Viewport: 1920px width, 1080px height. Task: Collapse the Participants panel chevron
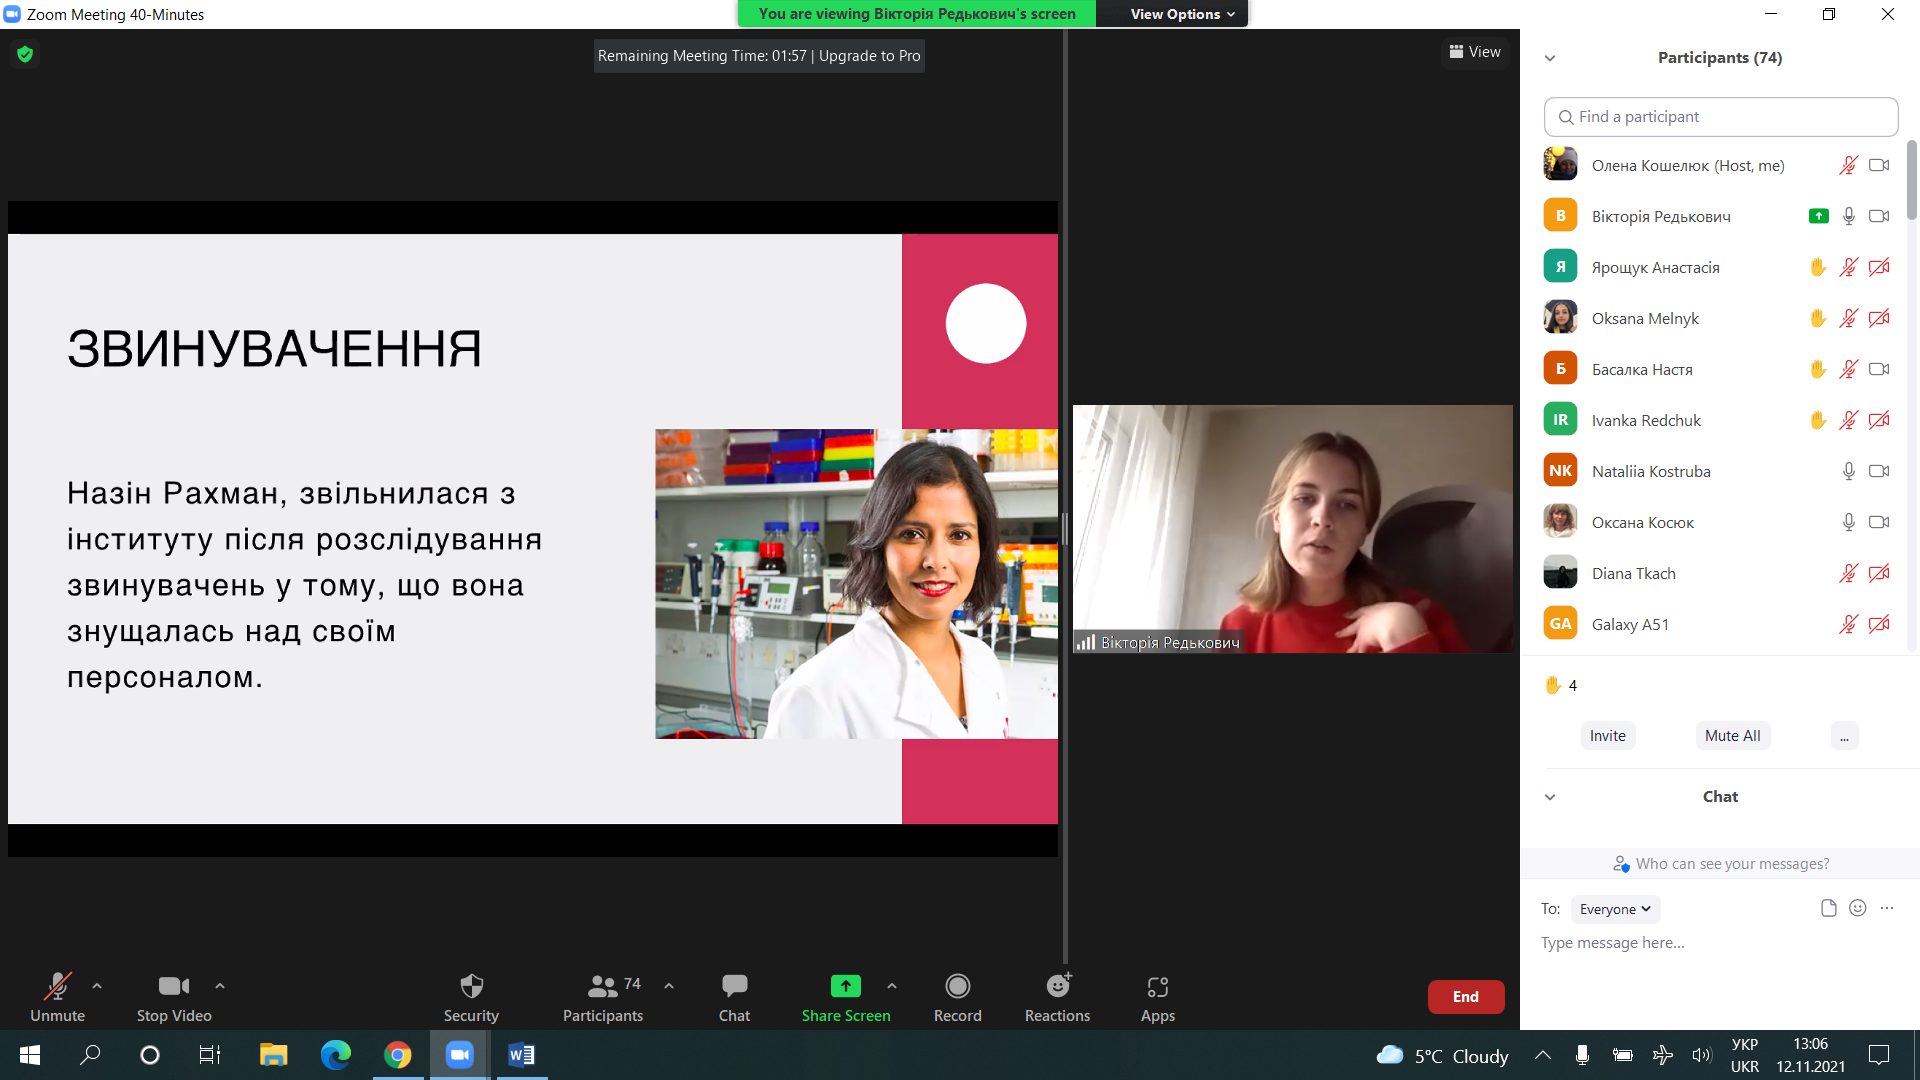click(x=1550, y=58)
